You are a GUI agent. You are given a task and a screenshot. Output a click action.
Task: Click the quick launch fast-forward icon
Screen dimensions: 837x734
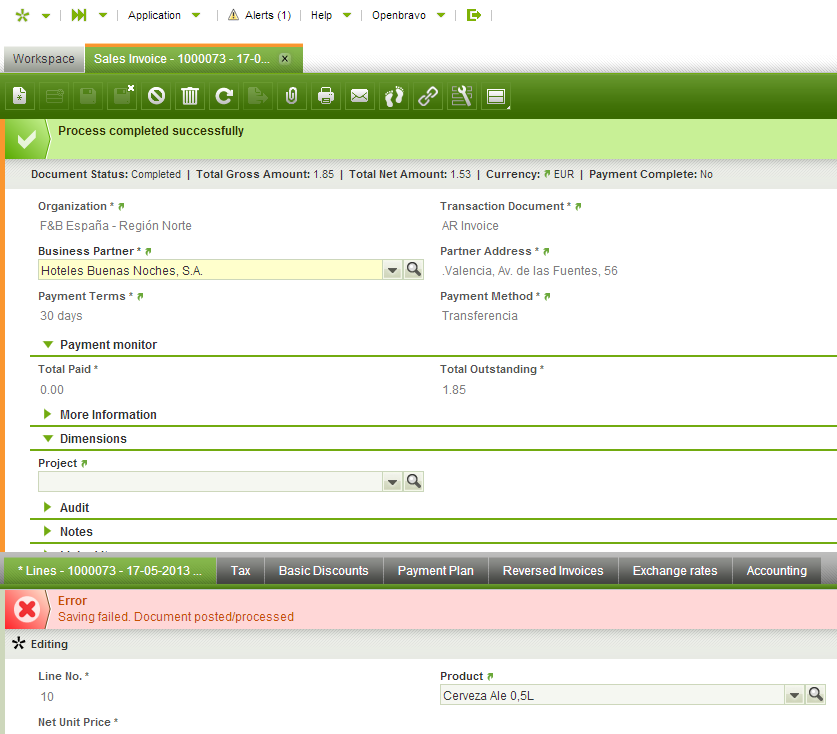coord(79,15)
